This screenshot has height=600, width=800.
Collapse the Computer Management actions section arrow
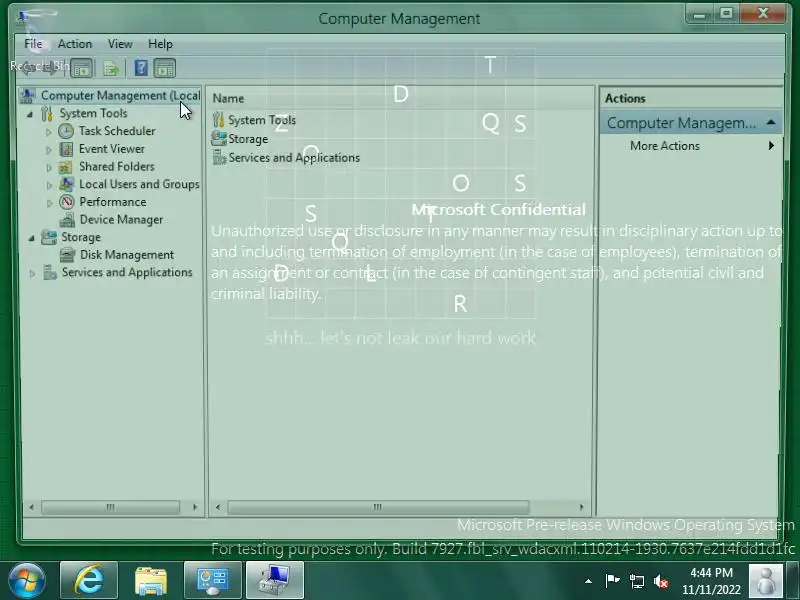pos(771,122)
